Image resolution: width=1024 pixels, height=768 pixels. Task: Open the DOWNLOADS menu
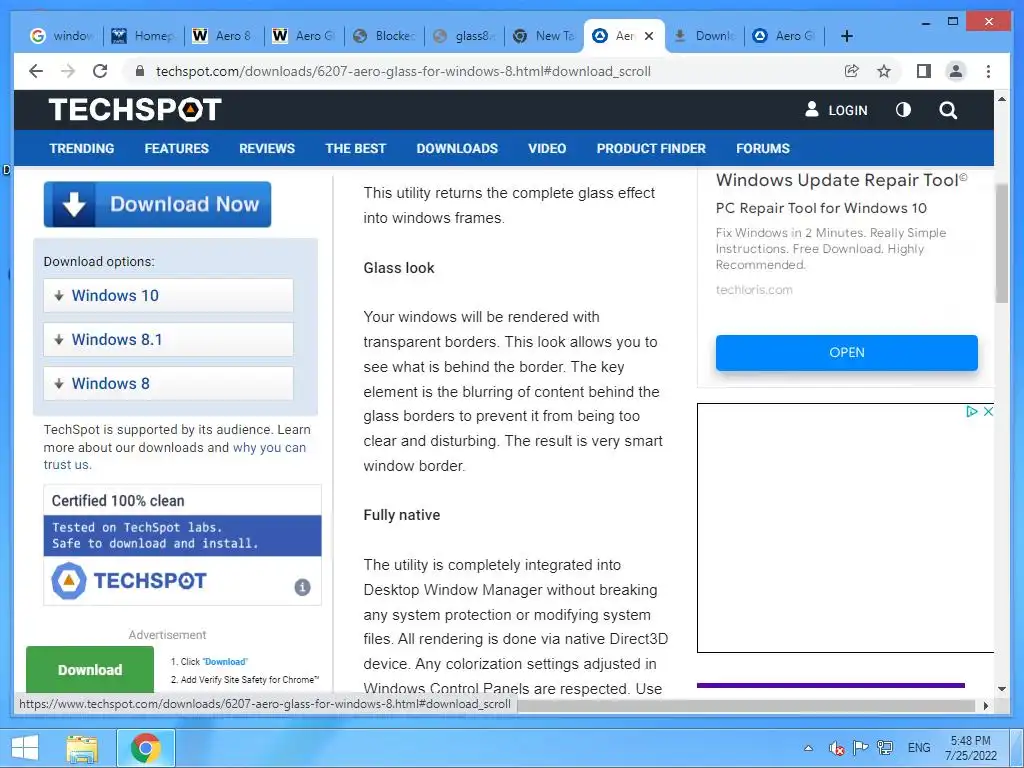pos(457,148)
